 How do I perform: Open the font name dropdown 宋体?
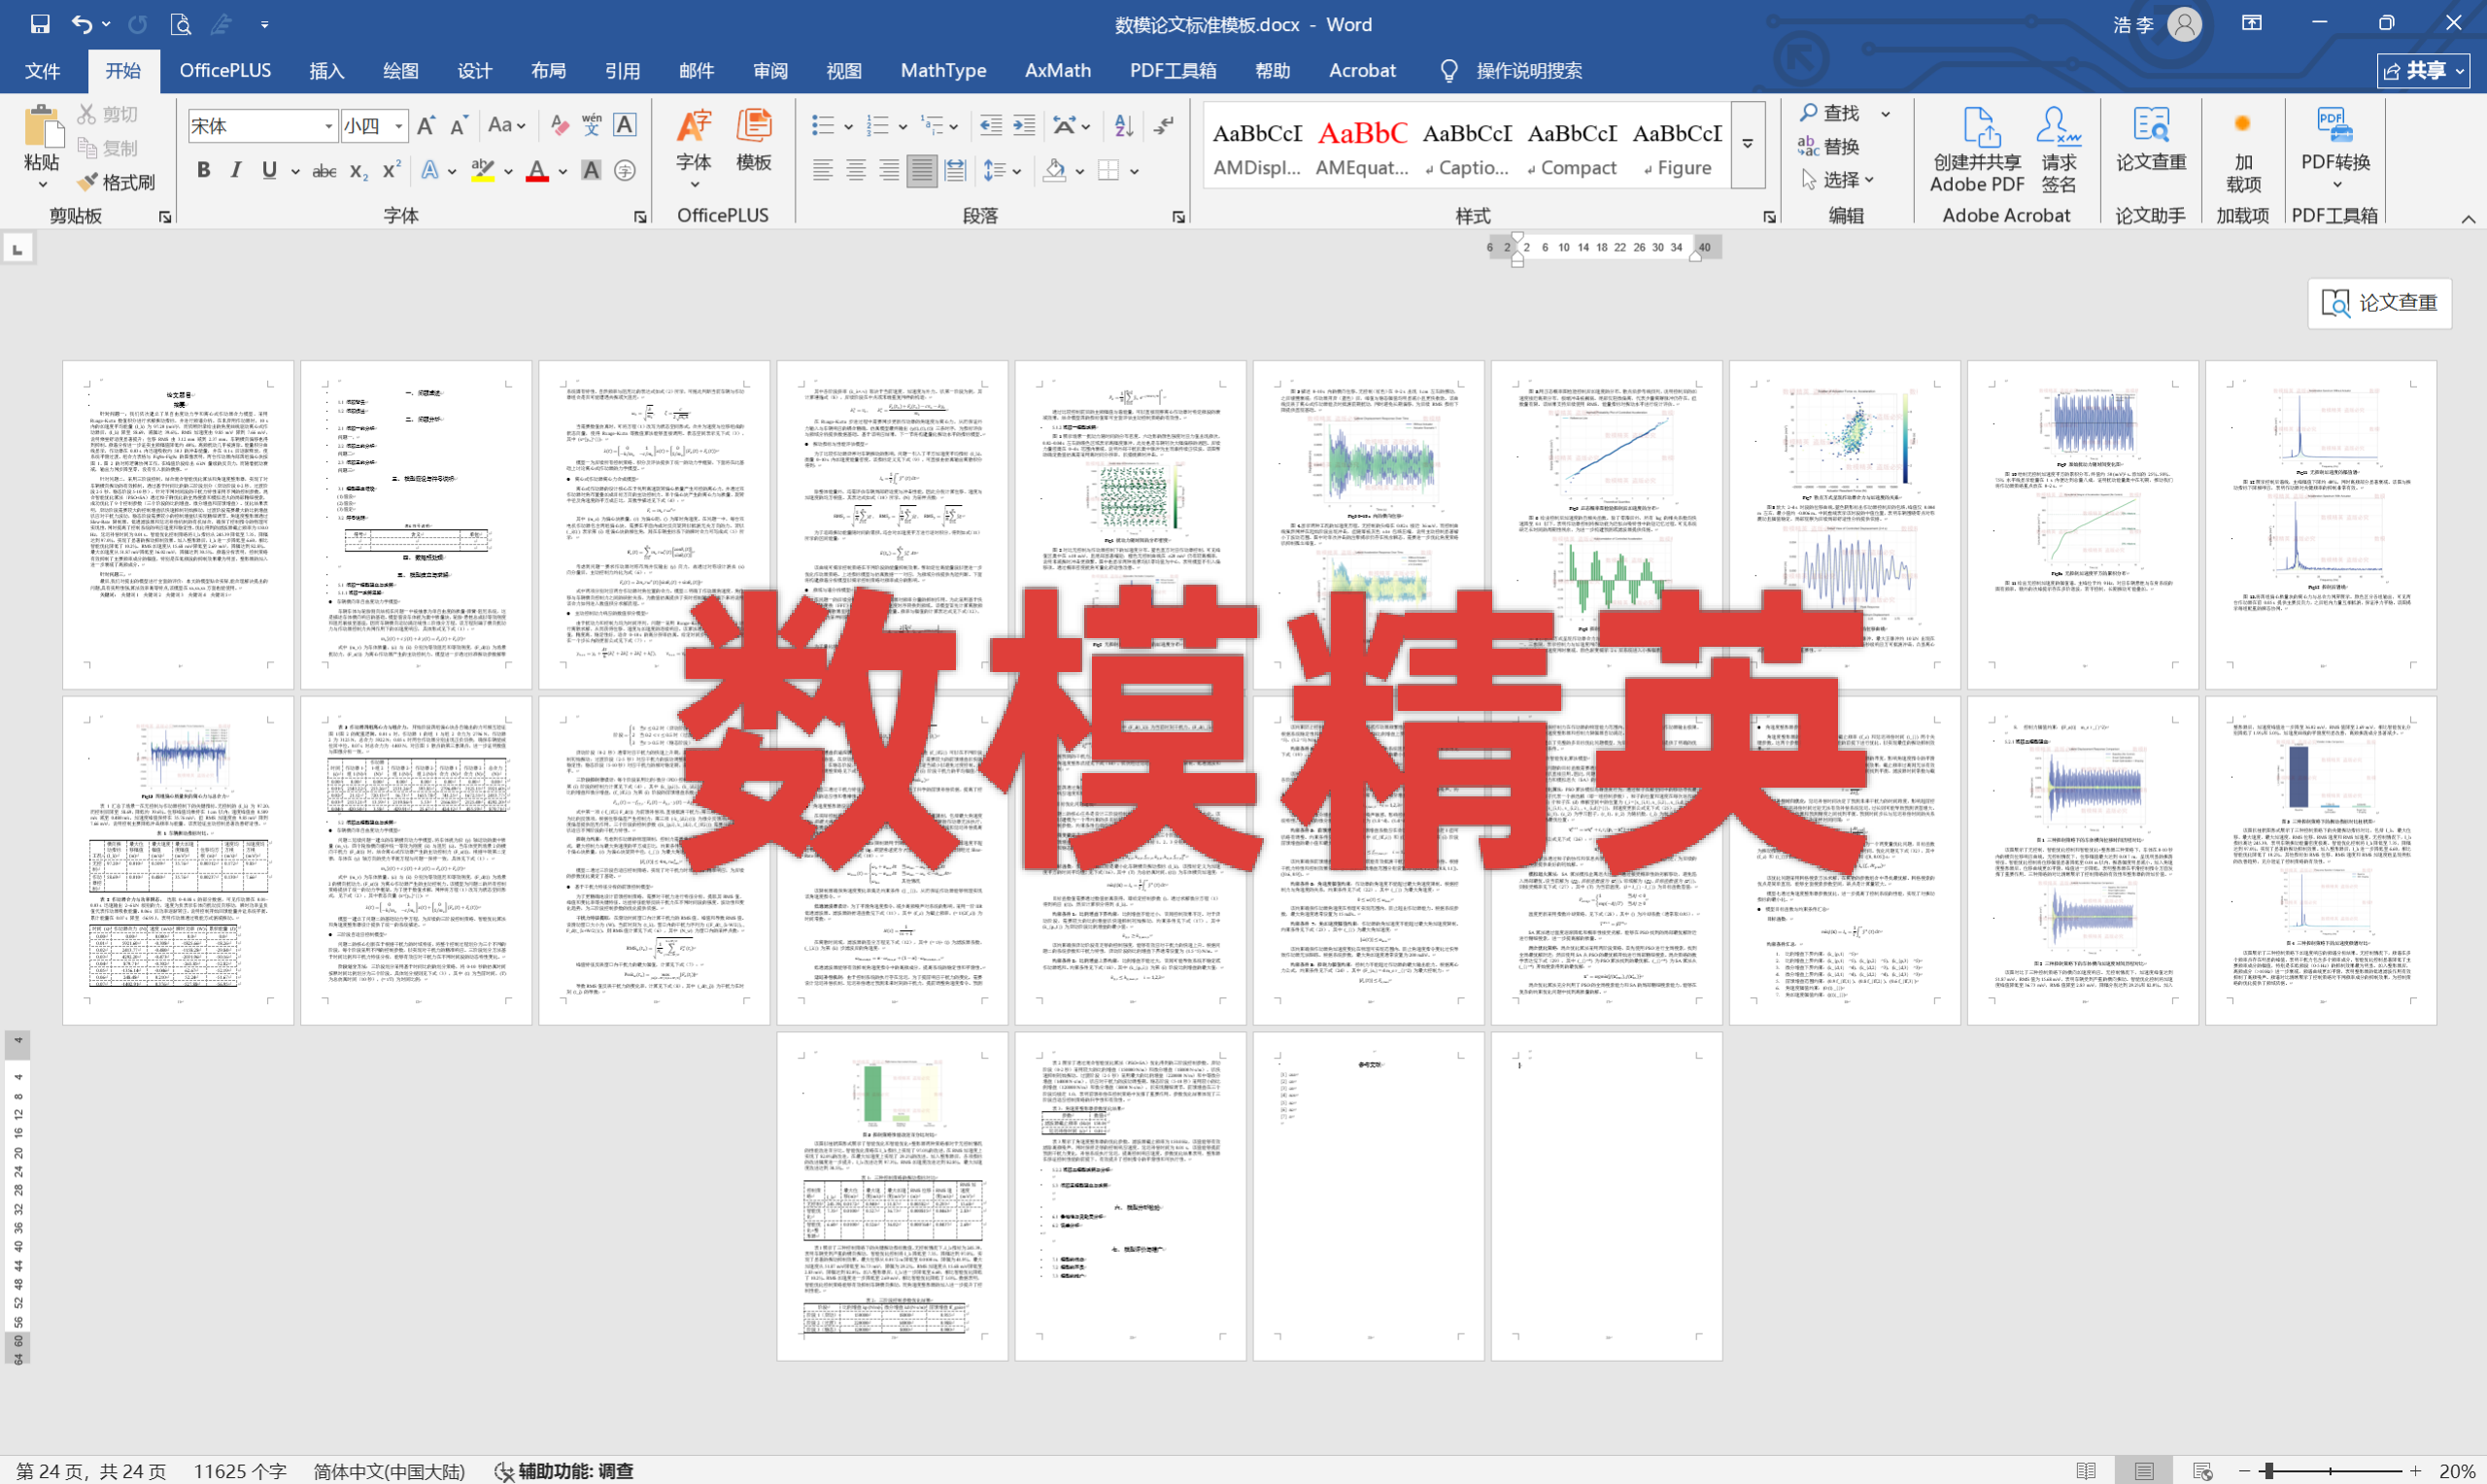(328, 126)
